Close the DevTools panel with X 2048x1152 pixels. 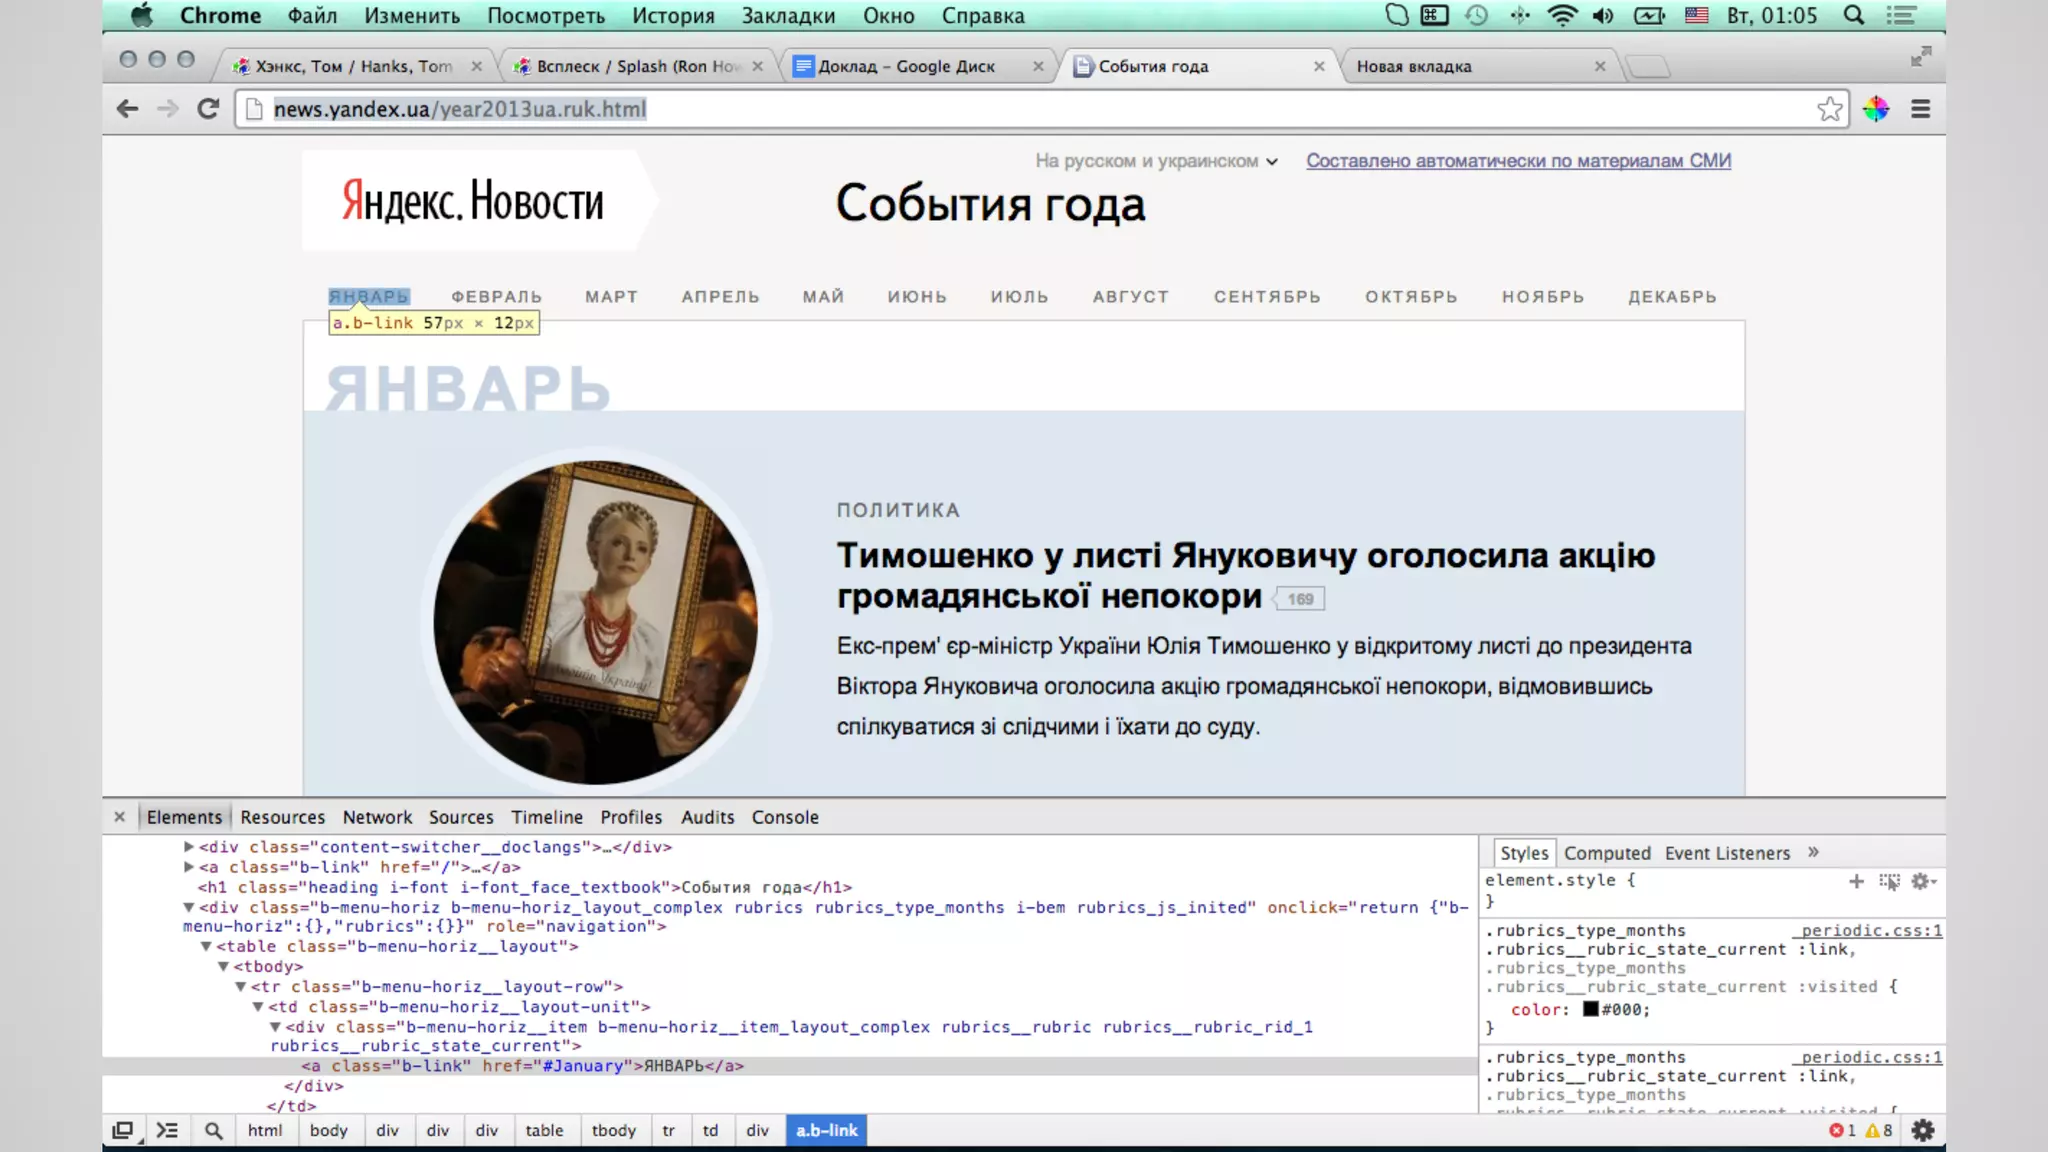coord(120,817)
